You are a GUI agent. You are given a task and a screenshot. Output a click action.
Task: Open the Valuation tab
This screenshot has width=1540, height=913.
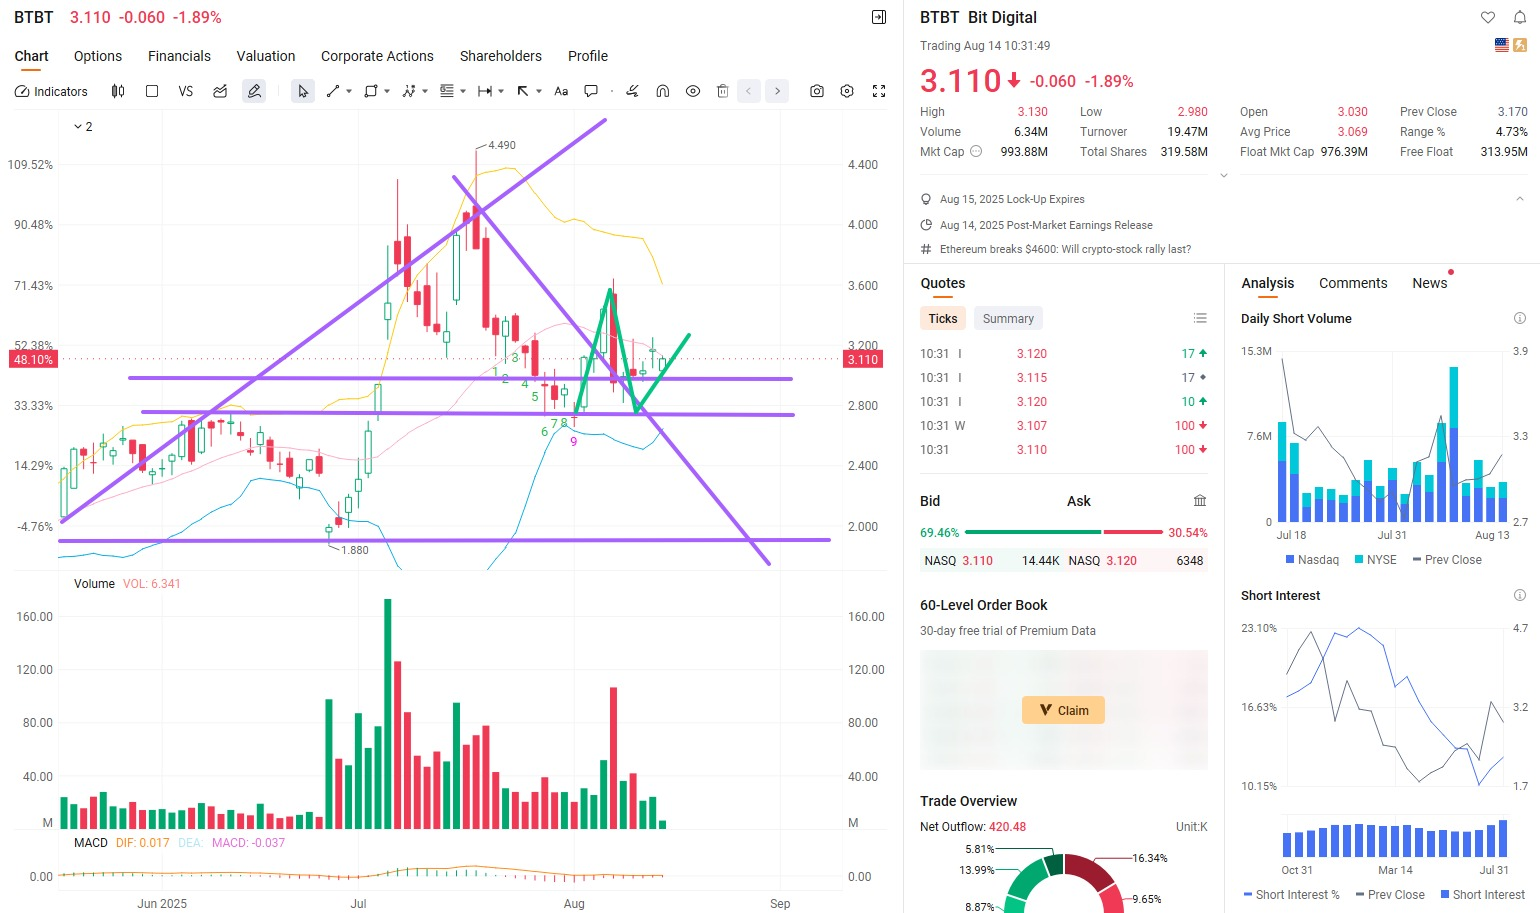pos(266,56)
